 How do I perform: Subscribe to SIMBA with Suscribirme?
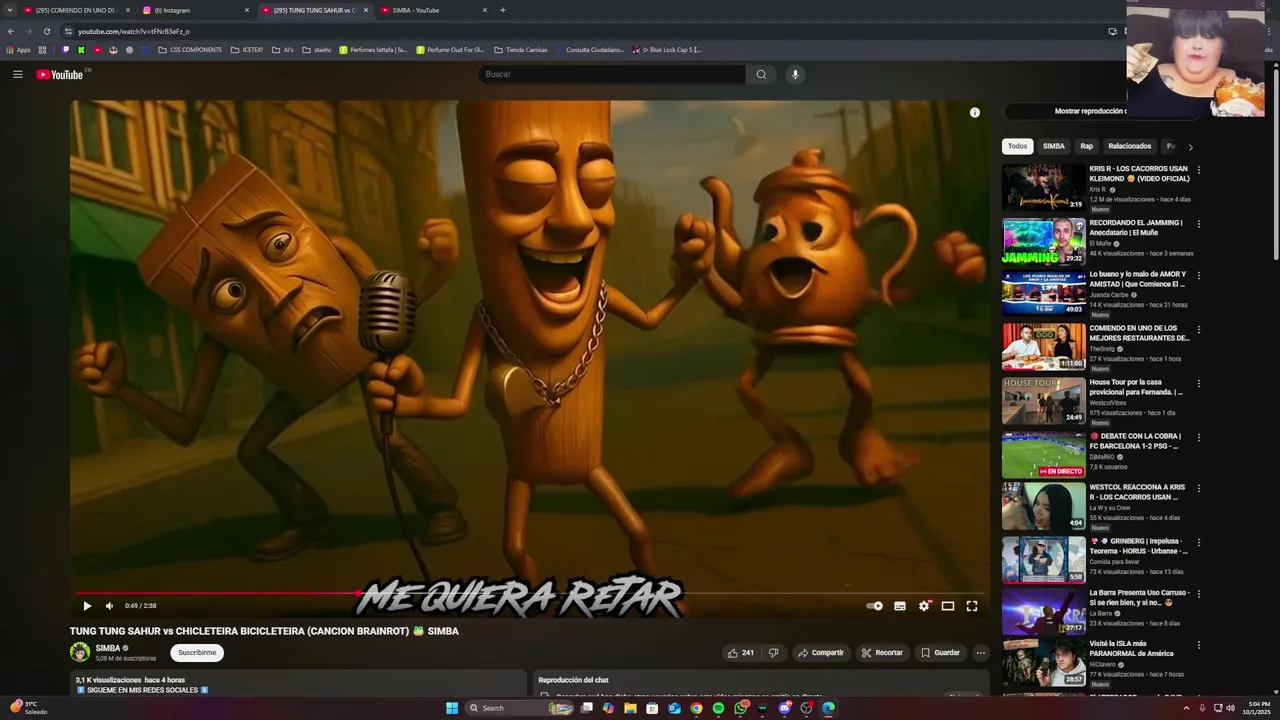(197, 653)
